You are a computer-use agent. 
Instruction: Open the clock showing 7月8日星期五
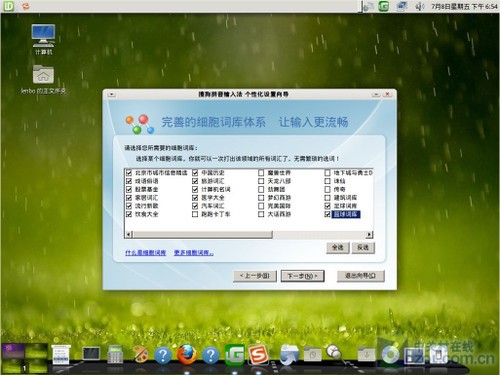[x=464, y=6]
